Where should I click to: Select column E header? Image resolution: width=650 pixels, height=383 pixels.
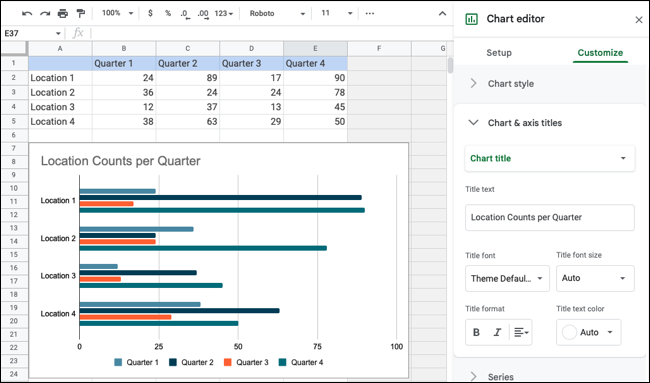tap(315, 48)
